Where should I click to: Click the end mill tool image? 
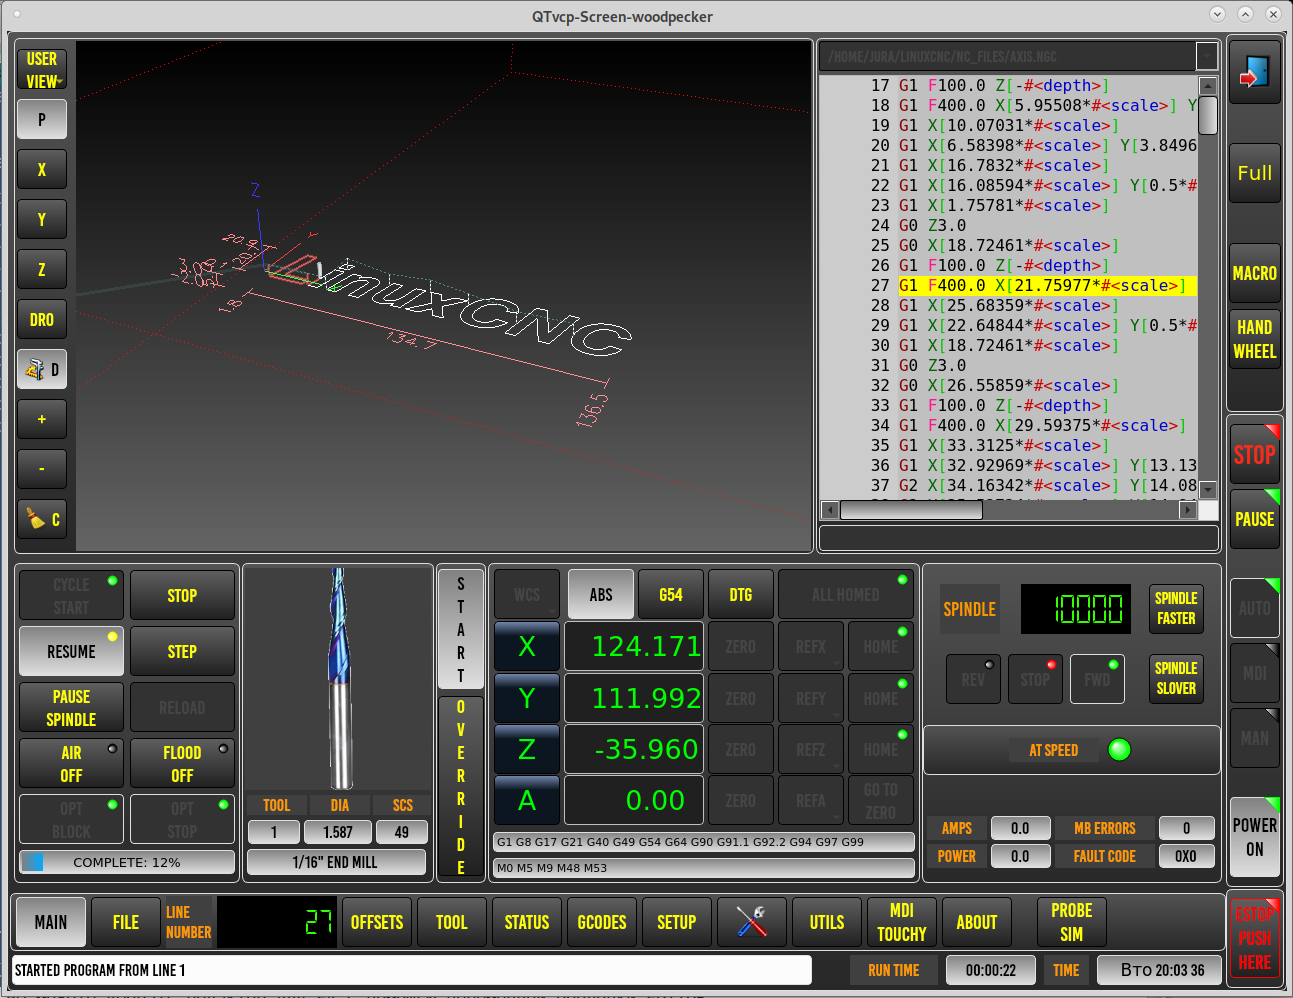coord(338,679)
